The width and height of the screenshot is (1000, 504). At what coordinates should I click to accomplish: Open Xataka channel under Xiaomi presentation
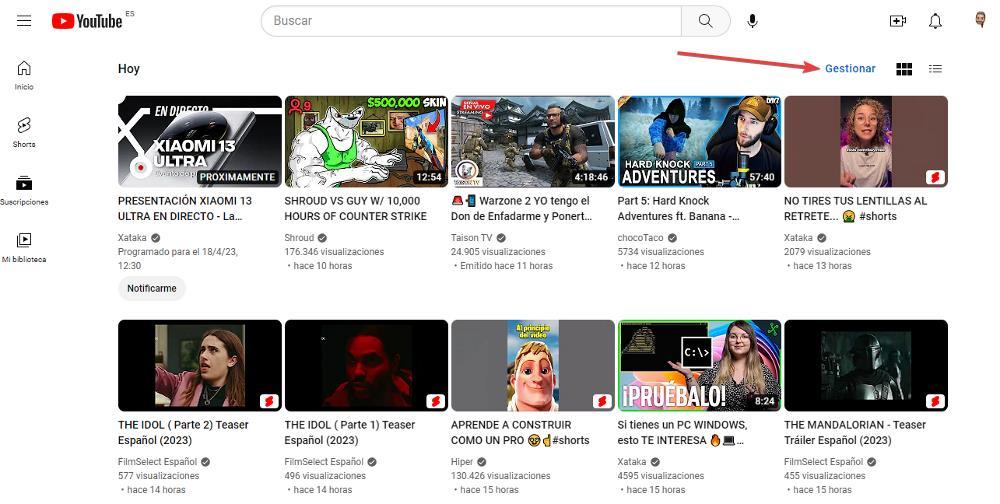pos(132,237)
